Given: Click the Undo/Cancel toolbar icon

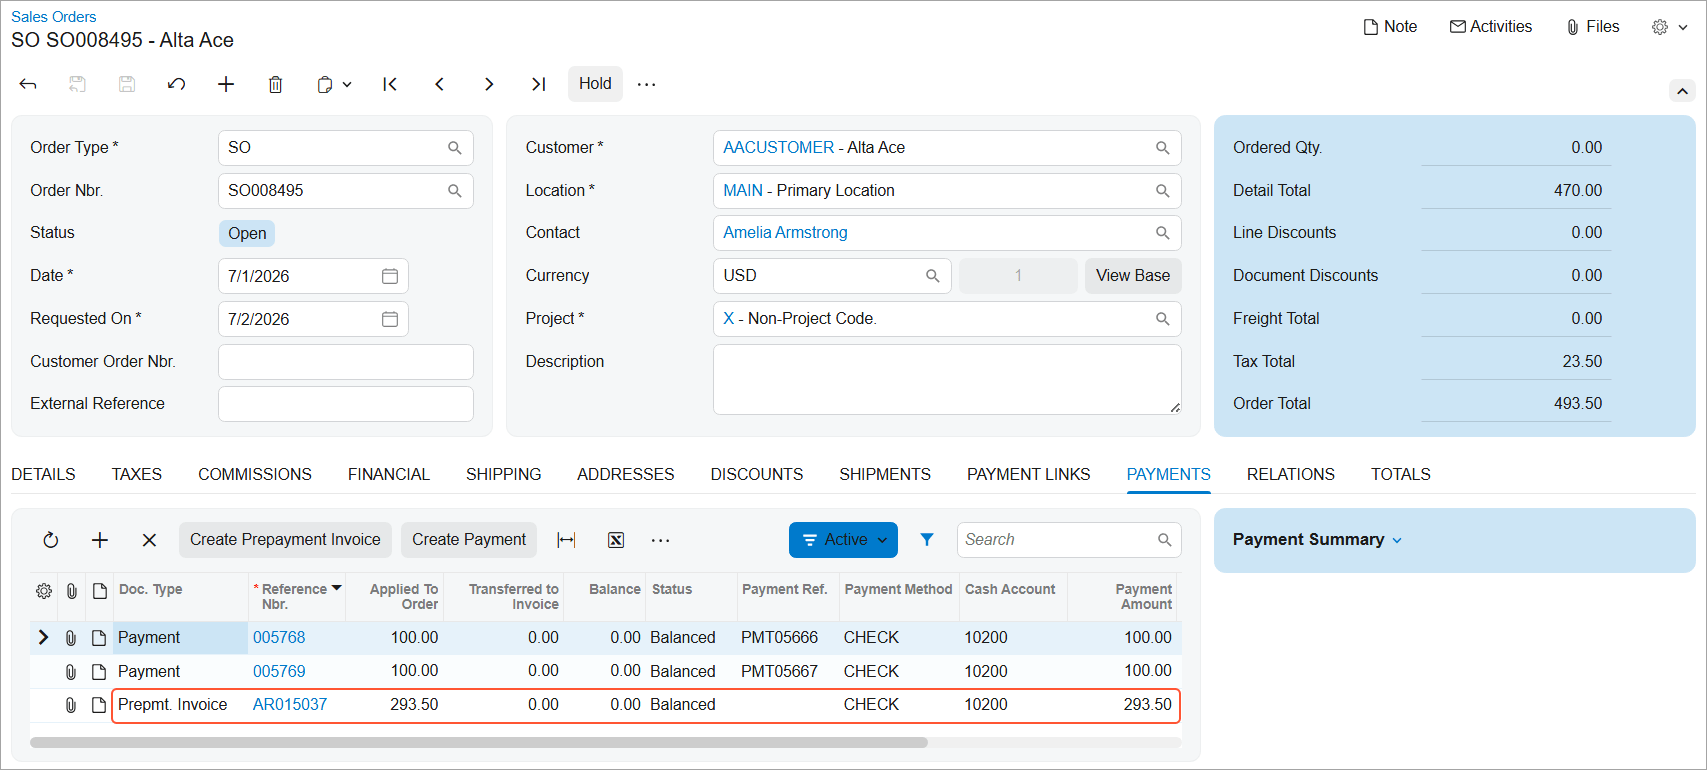Looking at the screenshot, I should [177, 84].
